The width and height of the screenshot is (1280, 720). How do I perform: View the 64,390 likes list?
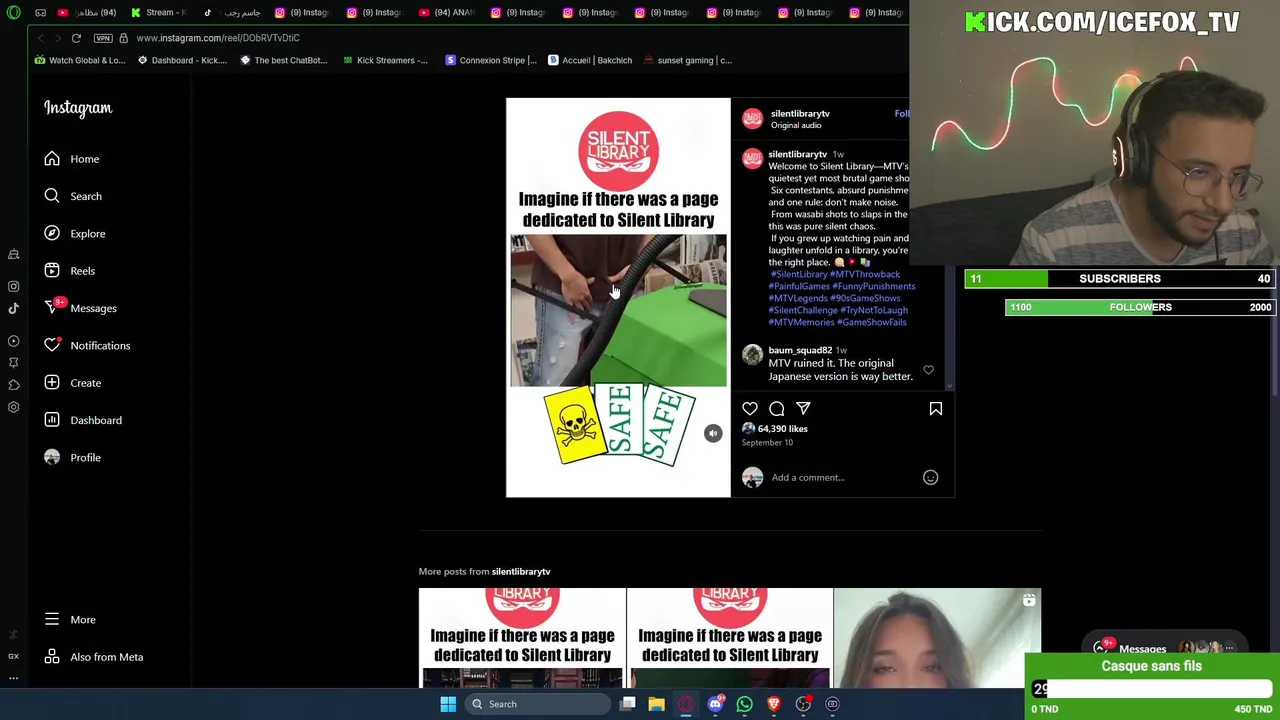(x=783, y=428)
